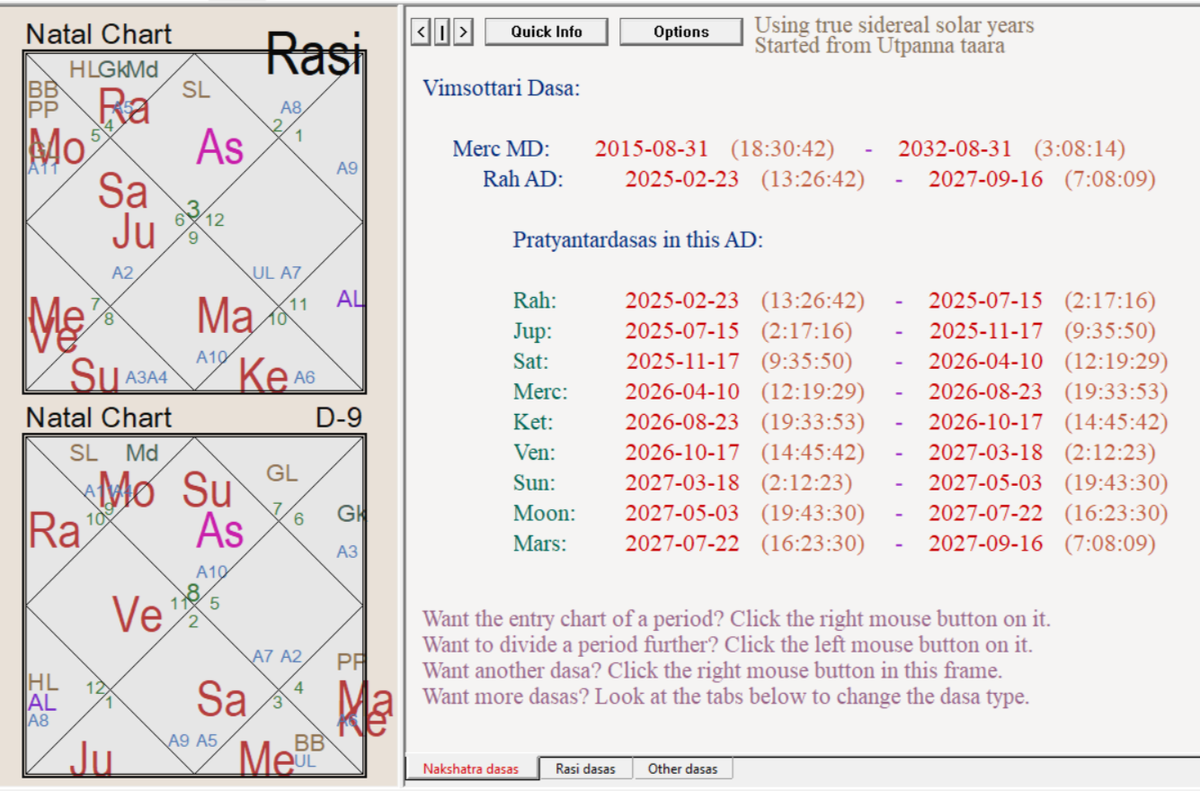Click Ke (Ketu) in the Rasi chart
1200x791 pixels.
(x=264, y=377)
